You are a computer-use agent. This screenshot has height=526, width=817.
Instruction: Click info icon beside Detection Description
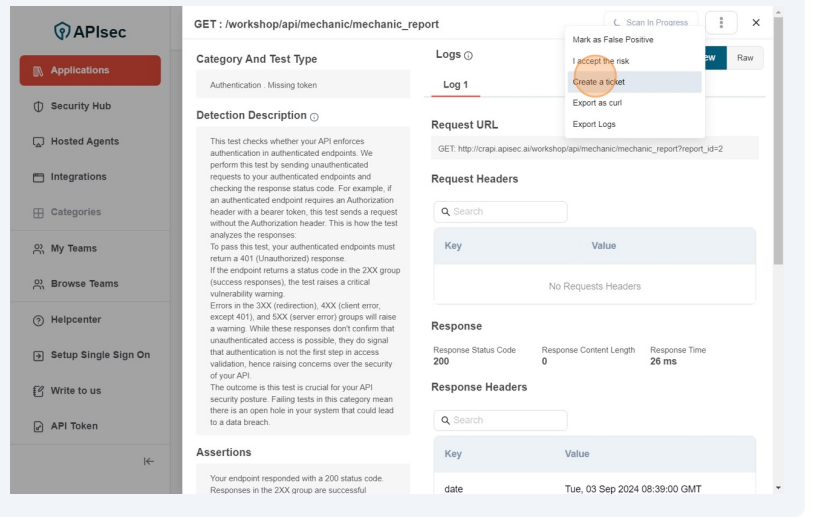315,117
